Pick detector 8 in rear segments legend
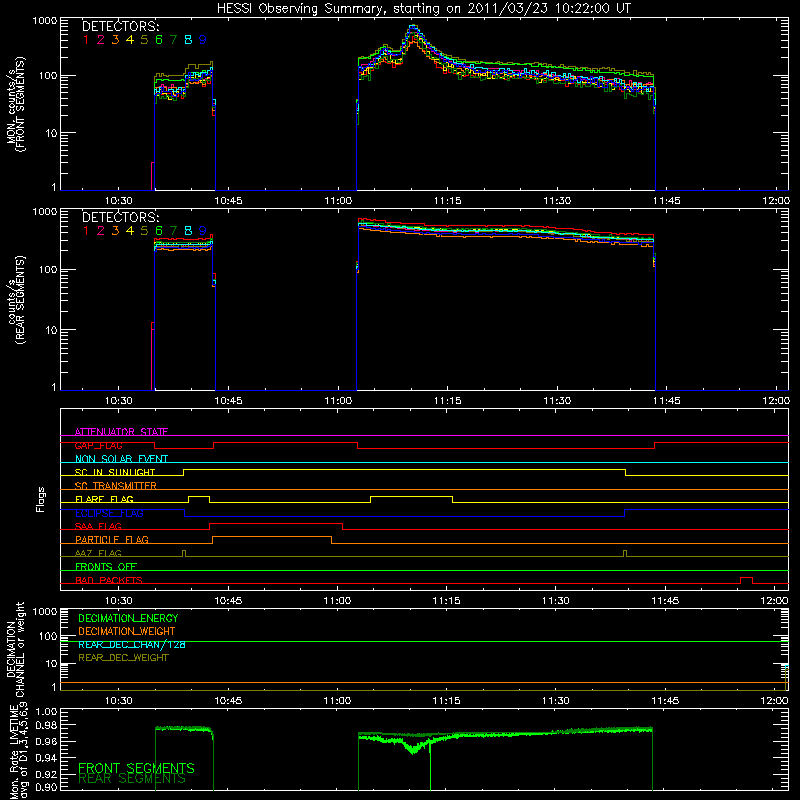The width and height of the screenshot is (800, 800). 188,231
